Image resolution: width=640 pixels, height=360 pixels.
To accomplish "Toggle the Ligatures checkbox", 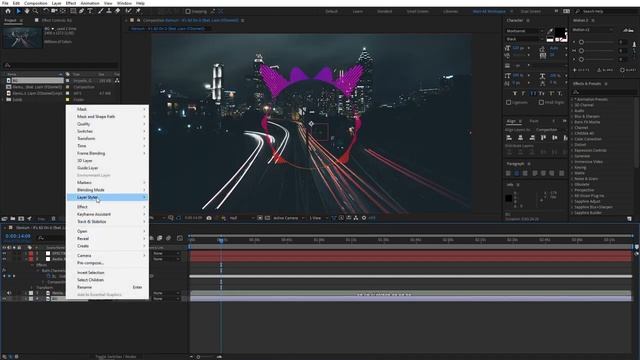I will pyautogui.click(x=509, y=102).
